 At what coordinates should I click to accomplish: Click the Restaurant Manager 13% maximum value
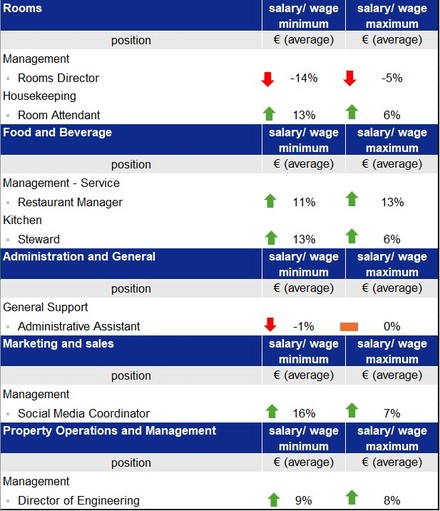point(393,202)
